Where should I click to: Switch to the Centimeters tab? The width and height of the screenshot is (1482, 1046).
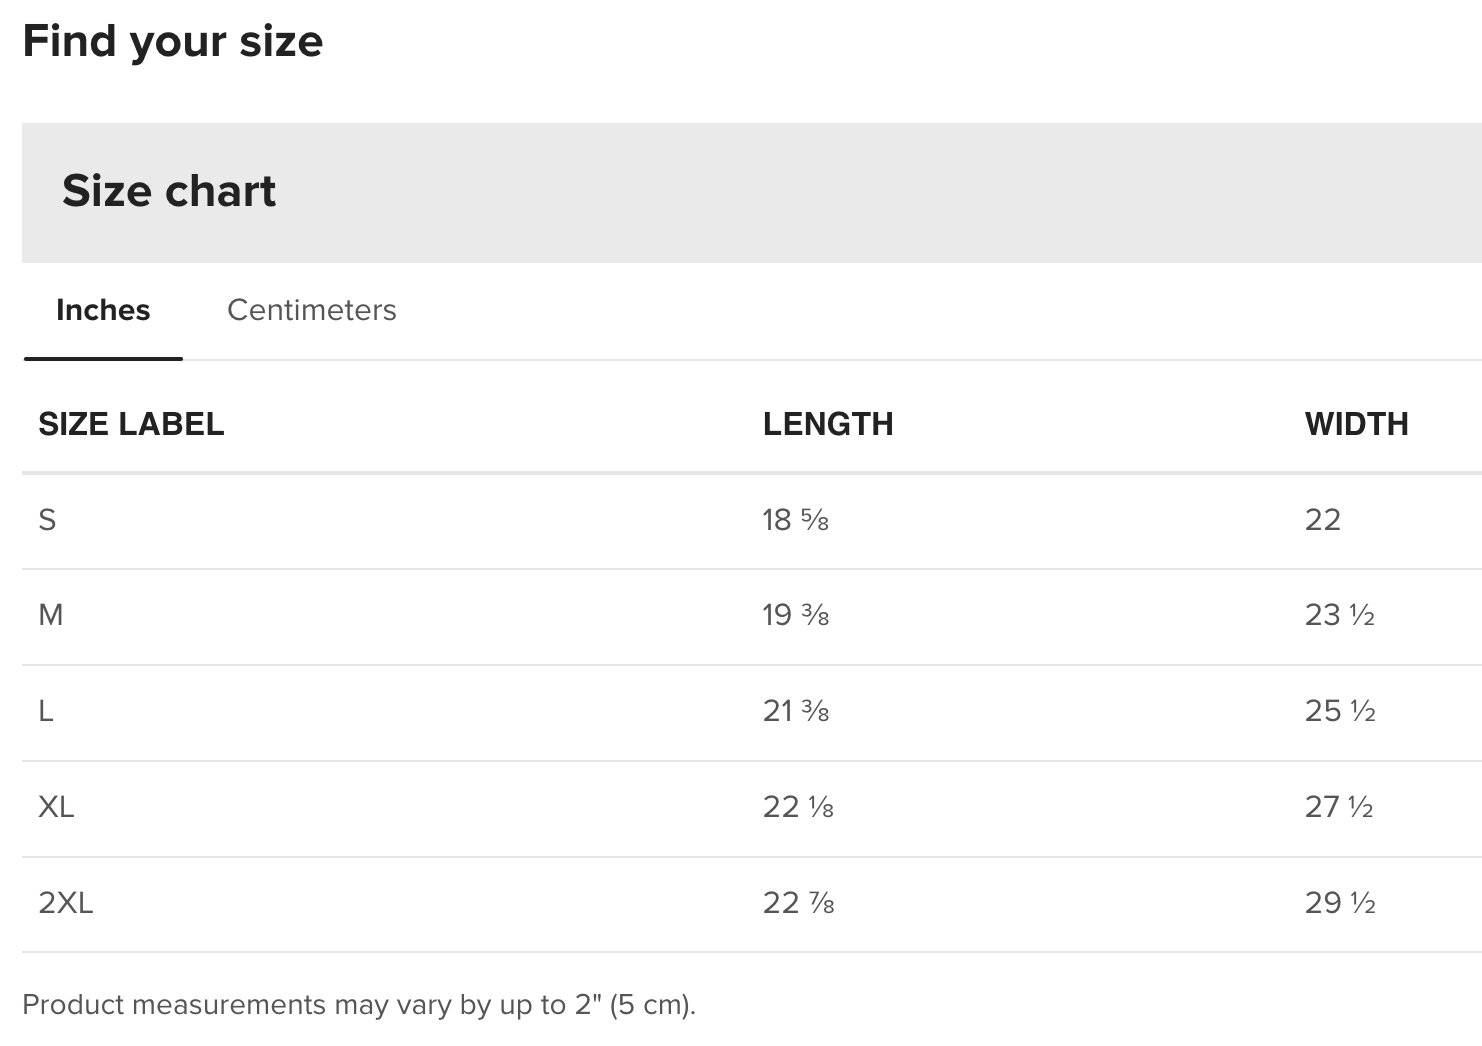(311, 310)
